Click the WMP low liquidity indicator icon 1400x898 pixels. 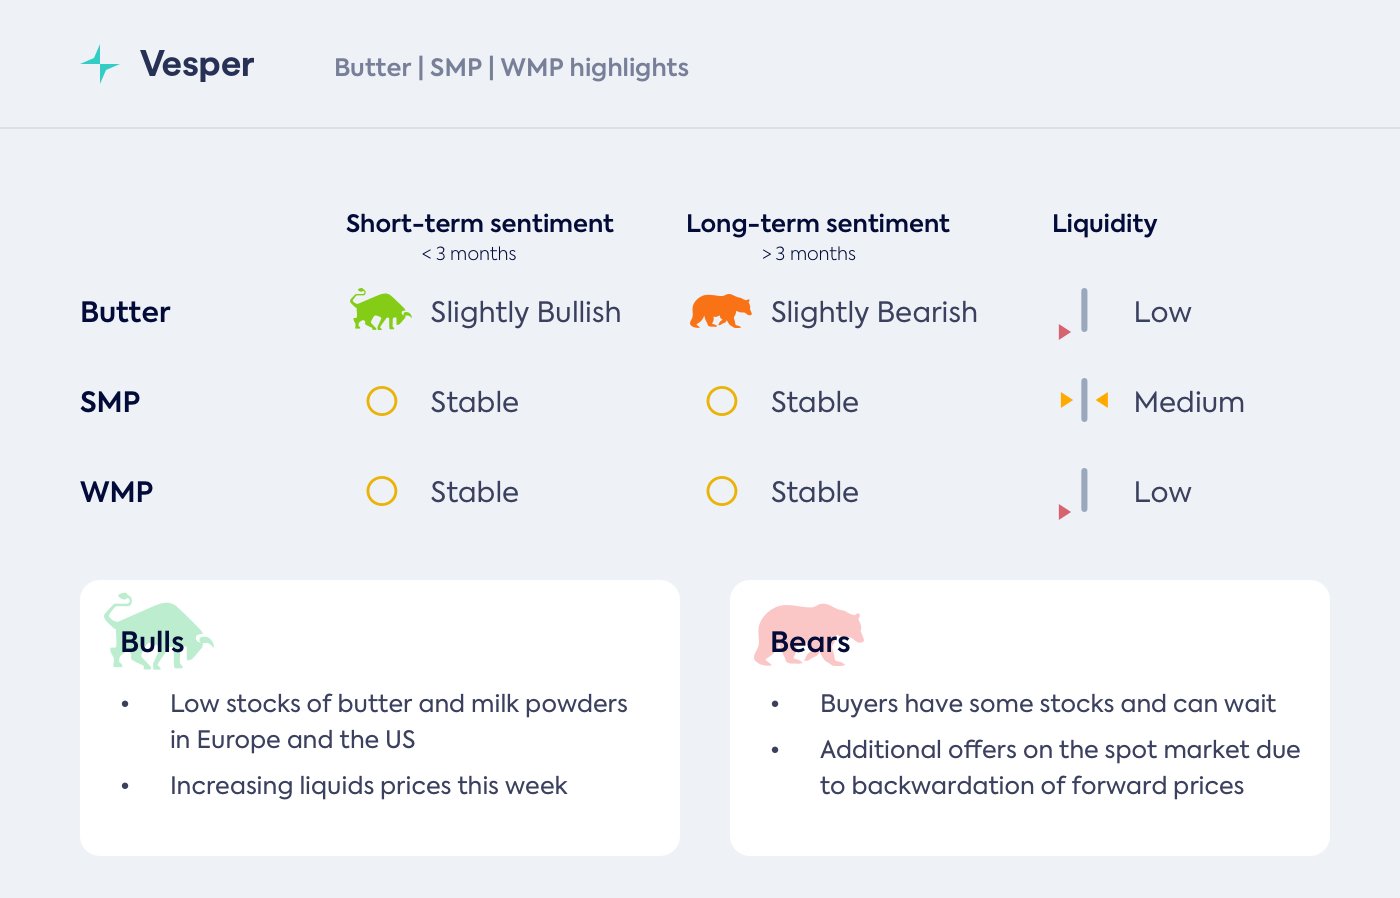click(1076, 494)
